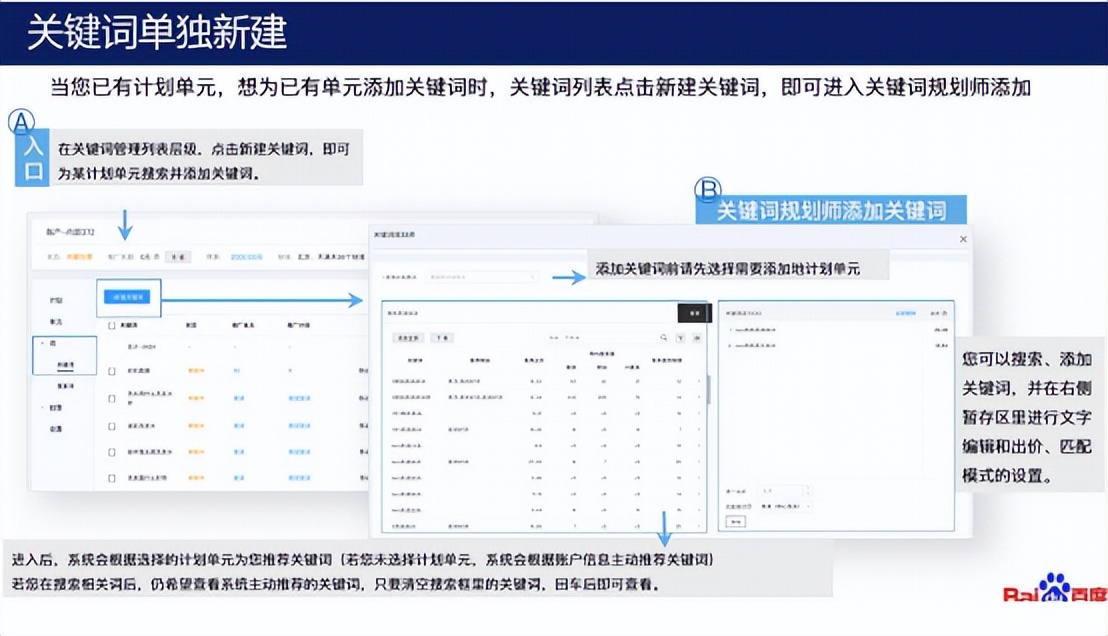The width and height of the screenshot is (1108, 636).
Task: Open the plan unit selection dropdown
Action: 482,277
